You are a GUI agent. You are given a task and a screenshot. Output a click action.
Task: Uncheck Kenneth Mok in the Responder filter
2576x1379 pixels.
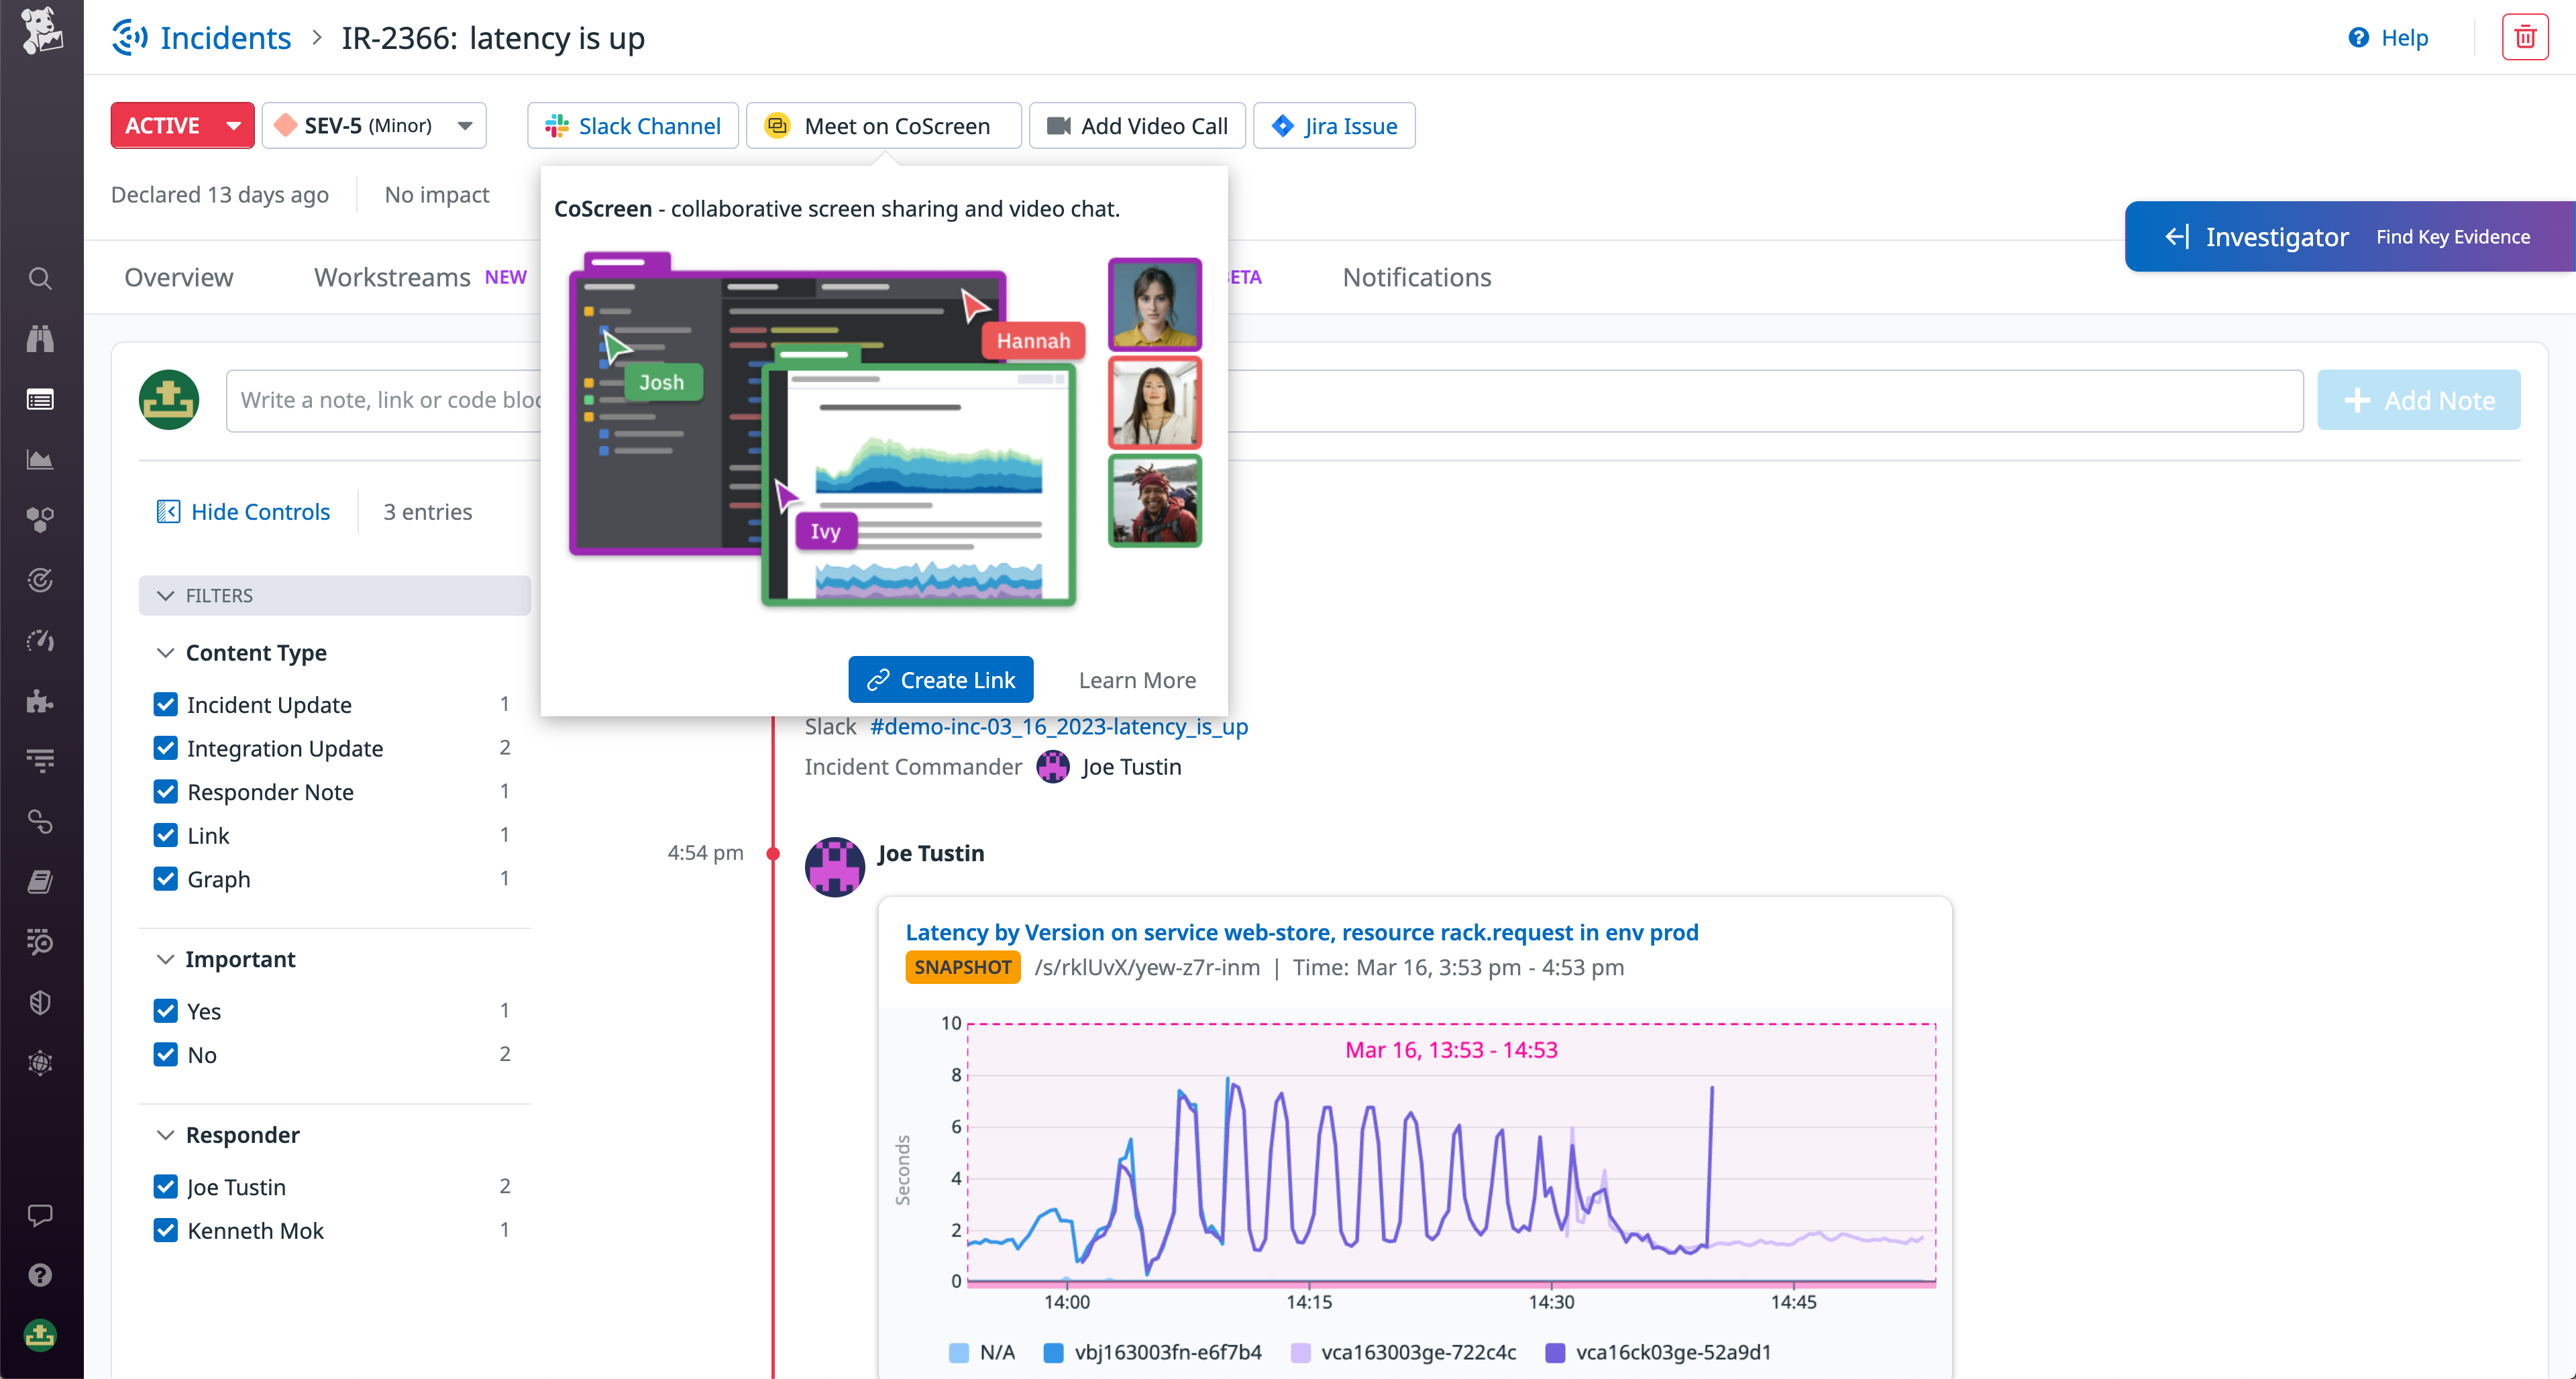(166, 1231)
